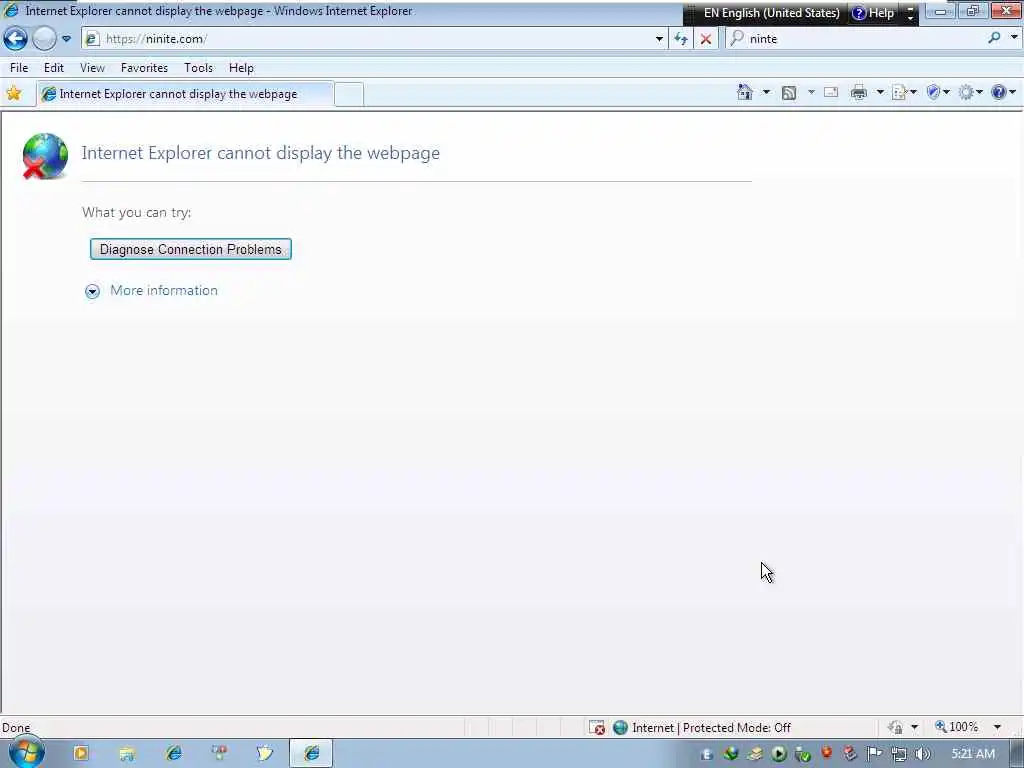Click the blue magnifier Search button
1024x768 pixels.
coord(994,39)
